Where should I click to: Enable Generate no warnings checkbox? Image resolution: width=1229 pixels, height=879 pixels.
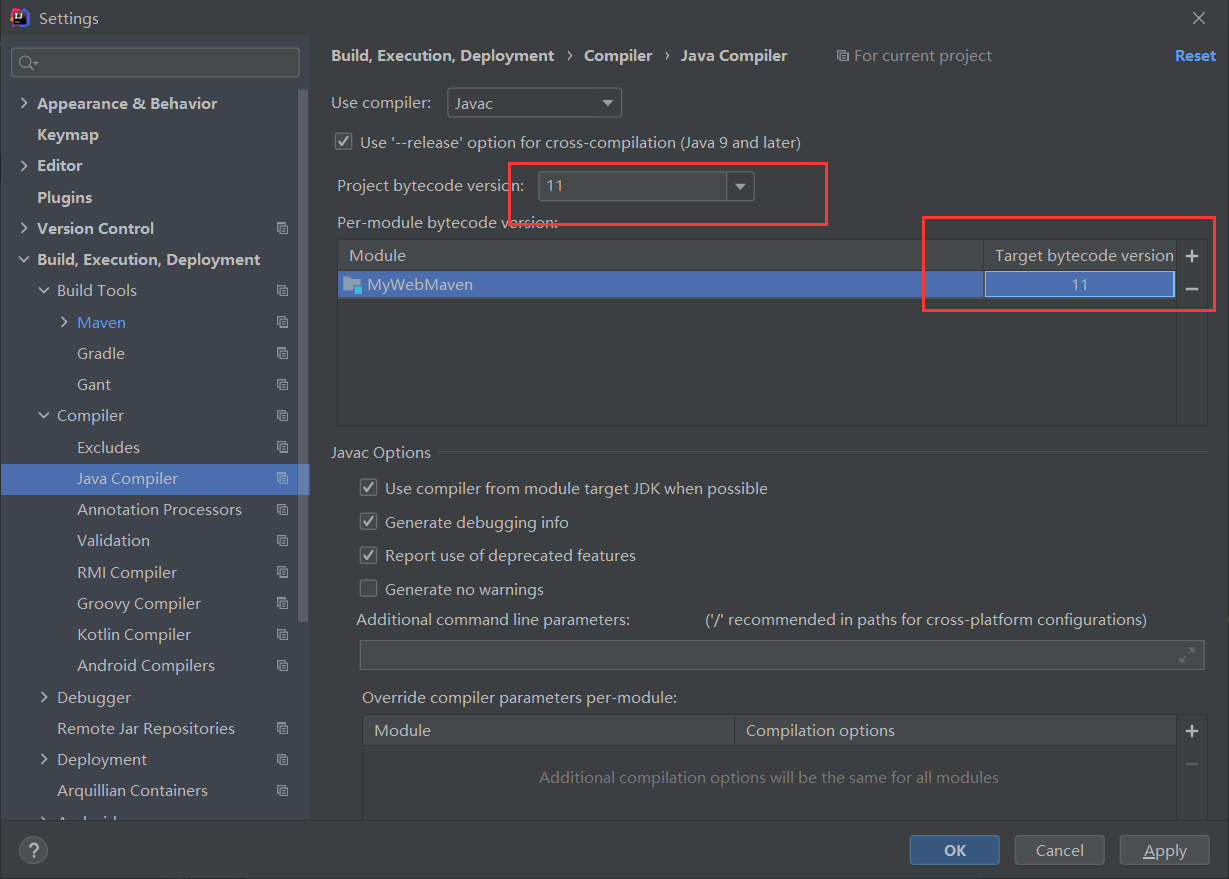(x=368, y=589)
